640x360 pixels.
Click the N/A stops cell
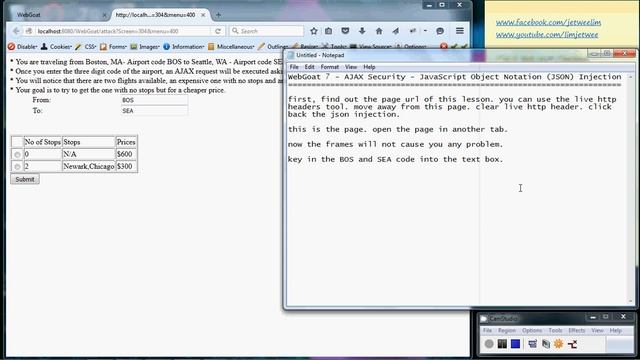pos(89,154)
